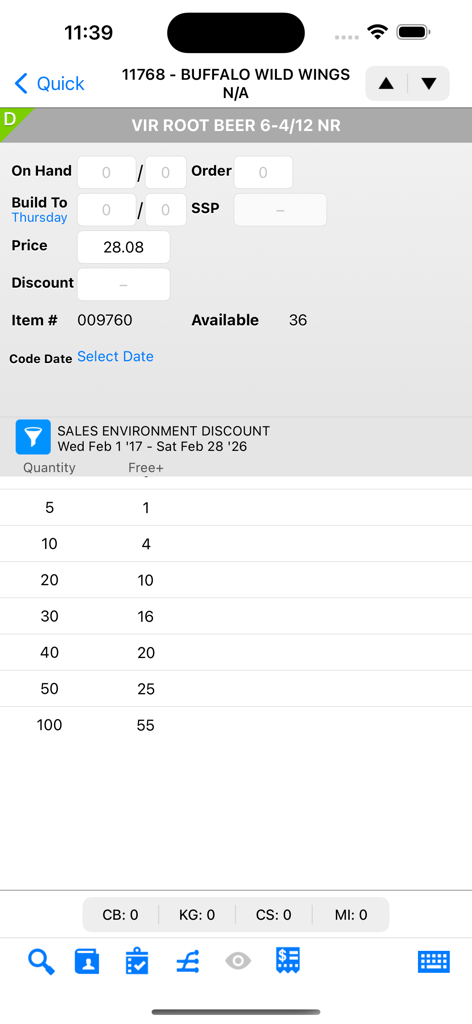Image resolution: width=472 pixels, height=1024 pixels.
Task: Select discount row quantity 50 free 25
Action: pos(236,689)
